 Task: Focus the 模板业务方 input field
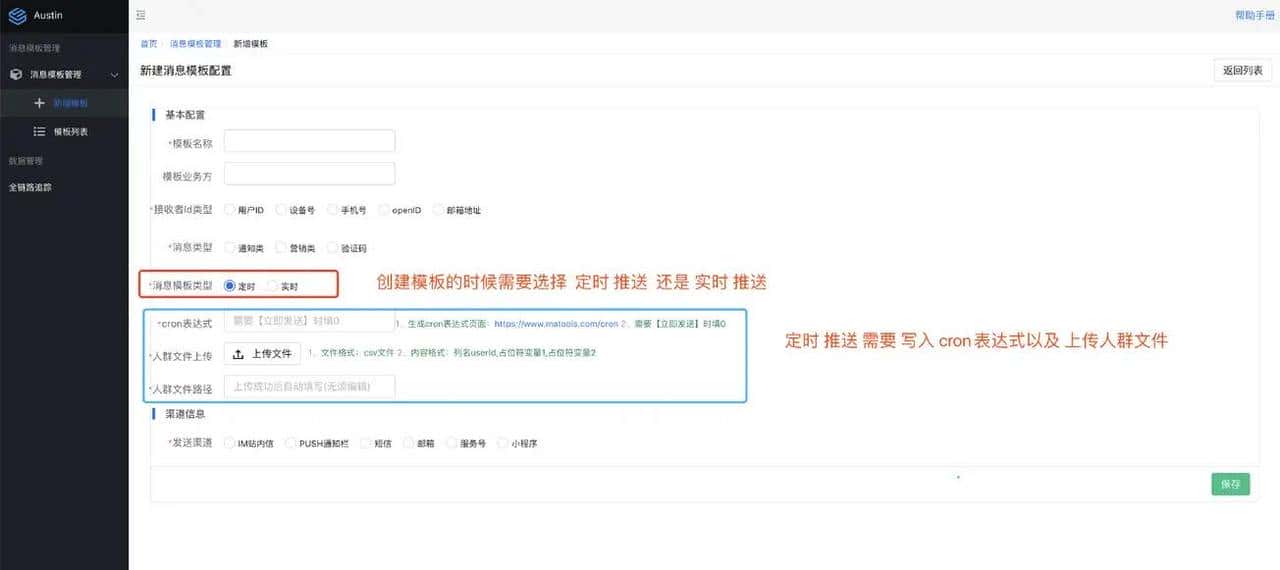(310, 174)
